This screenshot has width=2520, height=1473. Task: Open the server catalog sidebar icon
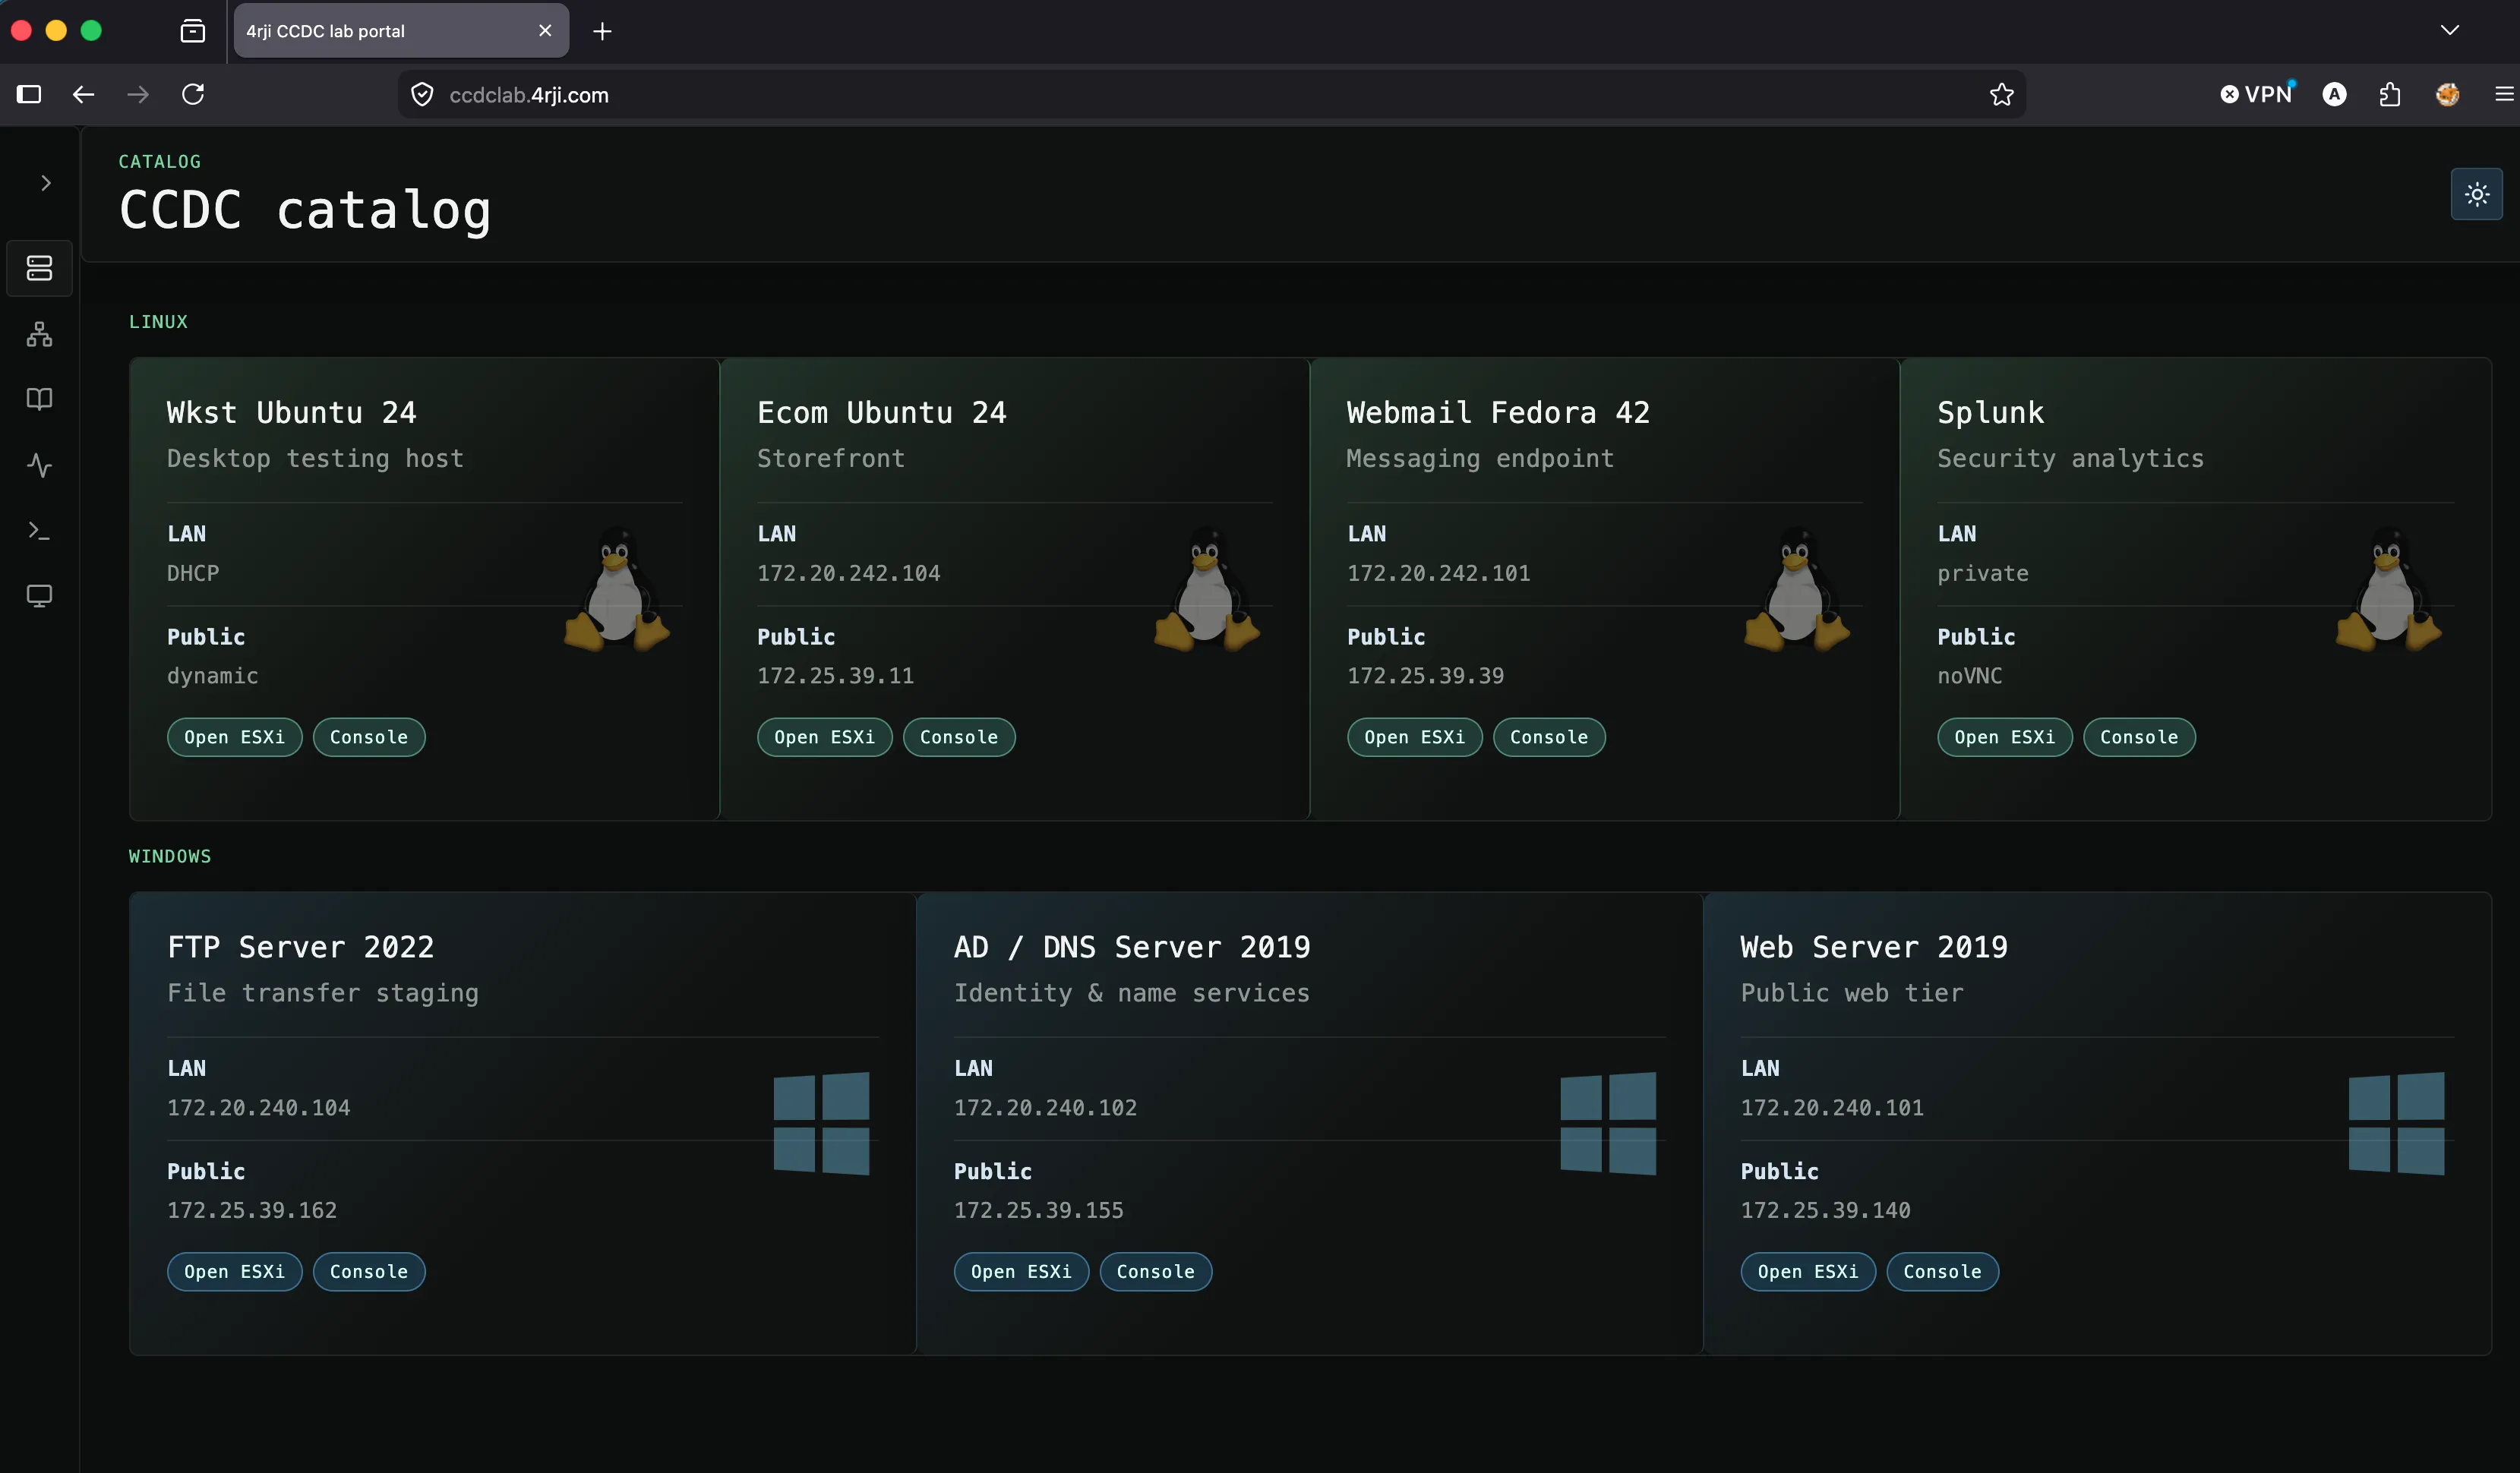point(39,268)
